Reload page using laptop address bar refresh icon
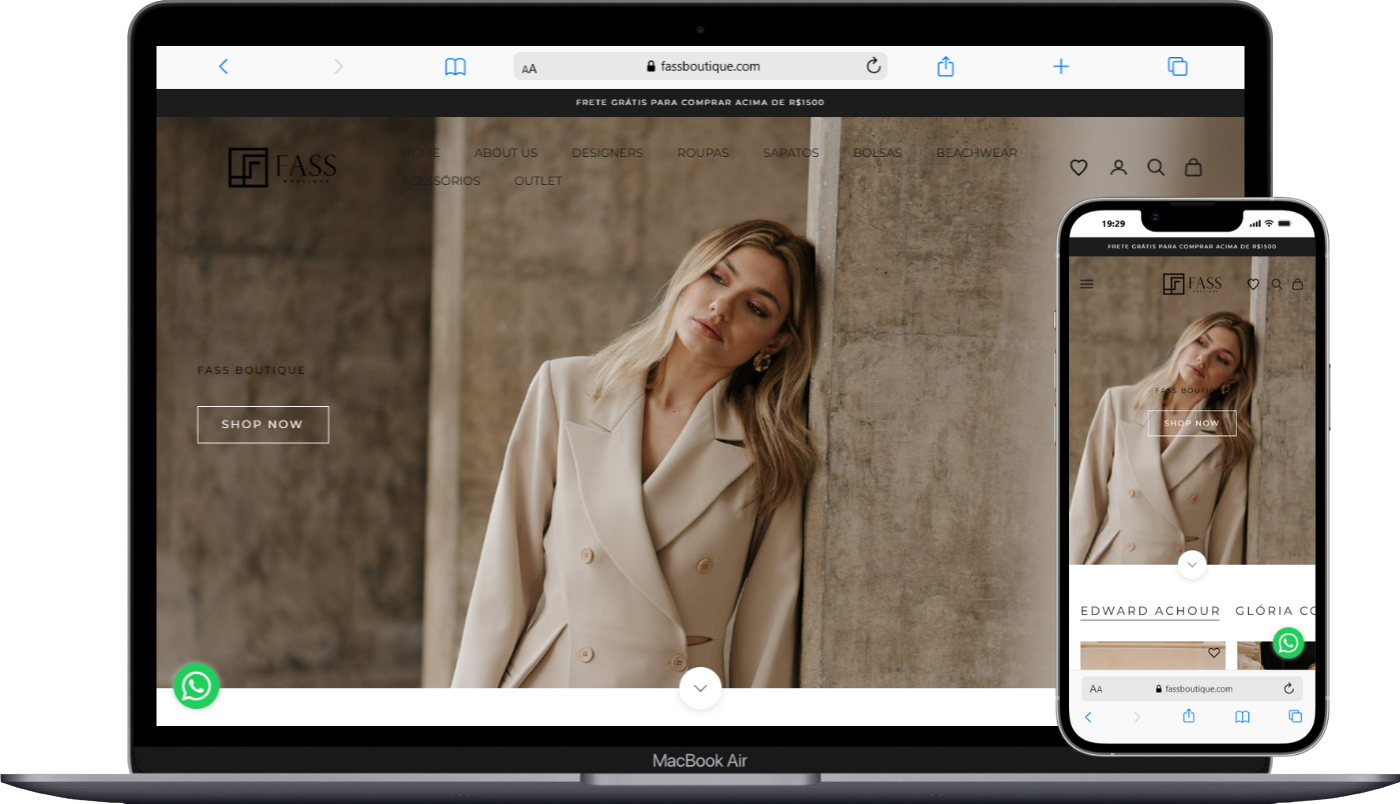The height and width of the screenshot is (804, 1400). click(x=873, y=66)
